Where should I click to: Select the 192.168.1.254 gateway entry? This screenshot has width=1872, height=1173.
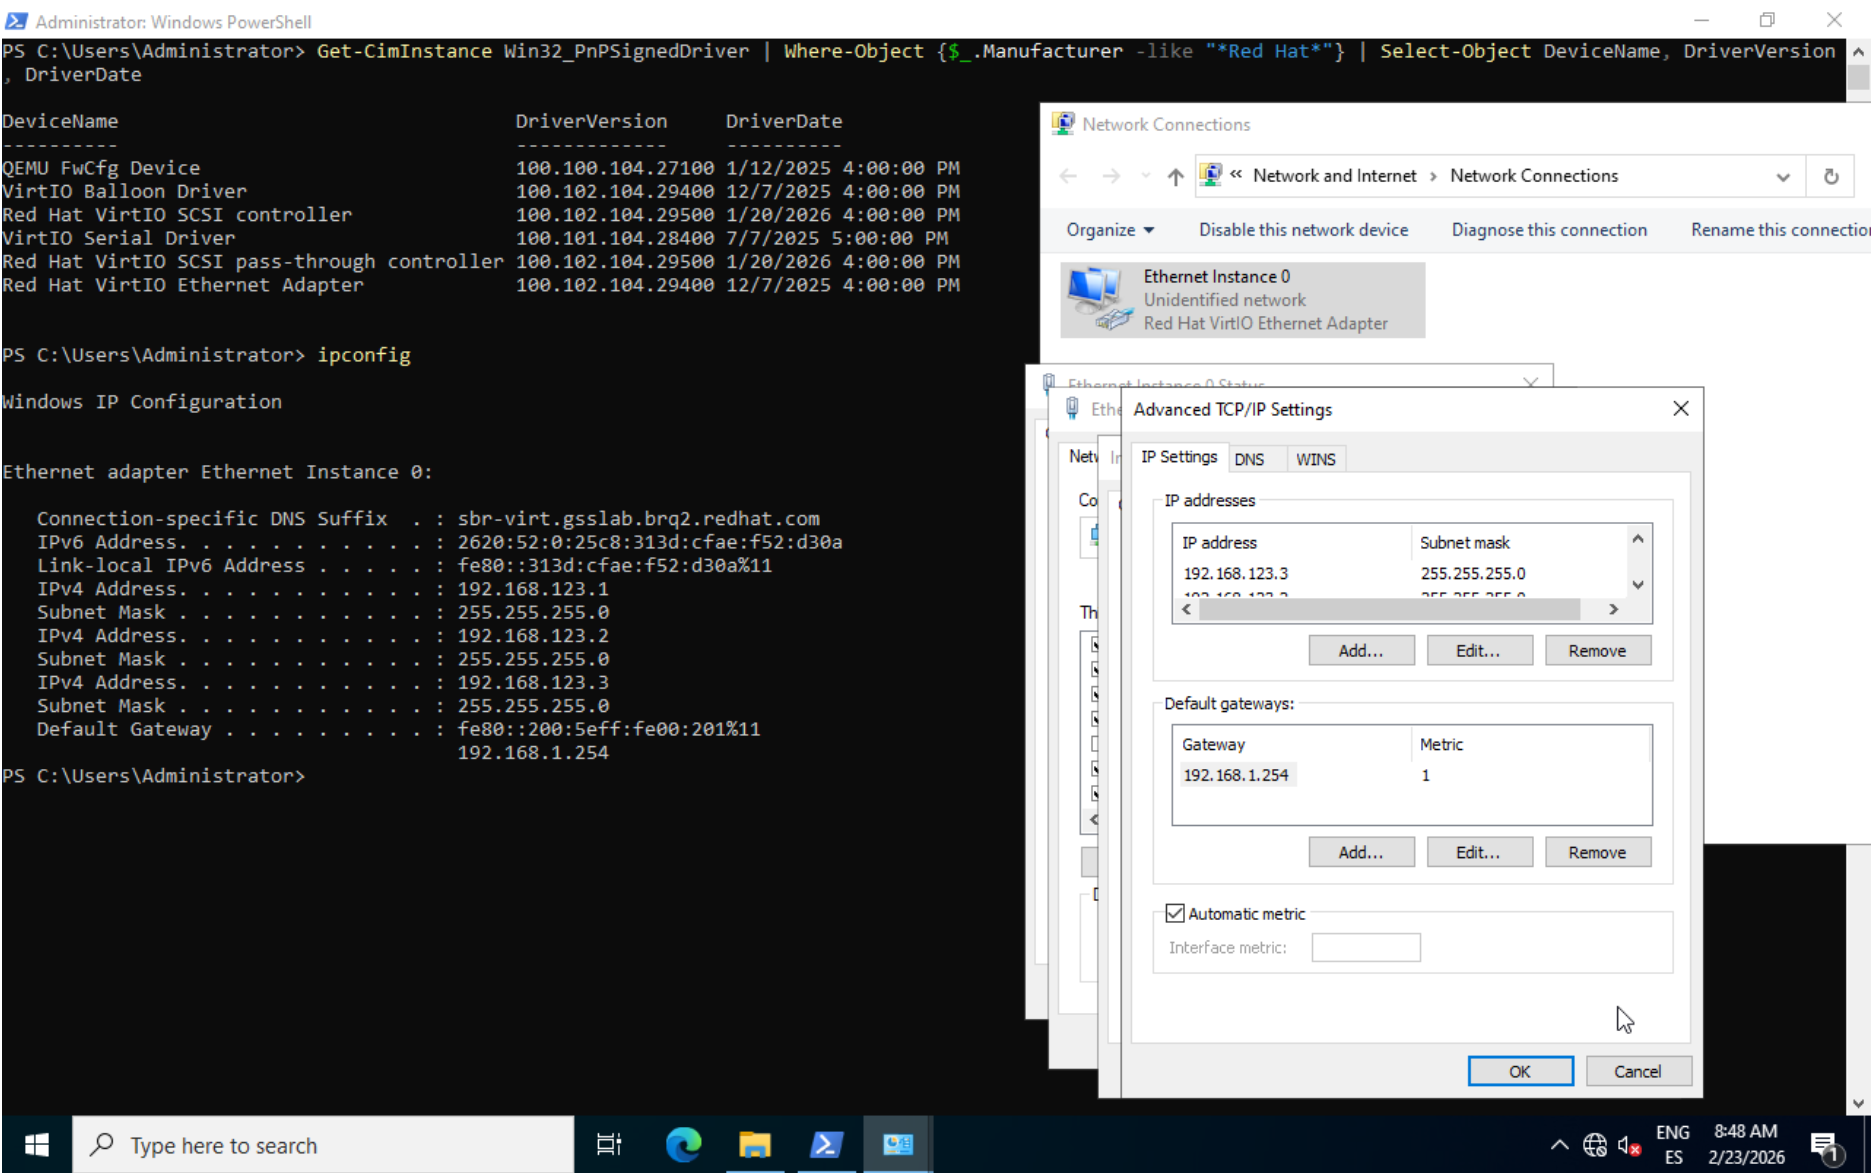point(1236,775)
